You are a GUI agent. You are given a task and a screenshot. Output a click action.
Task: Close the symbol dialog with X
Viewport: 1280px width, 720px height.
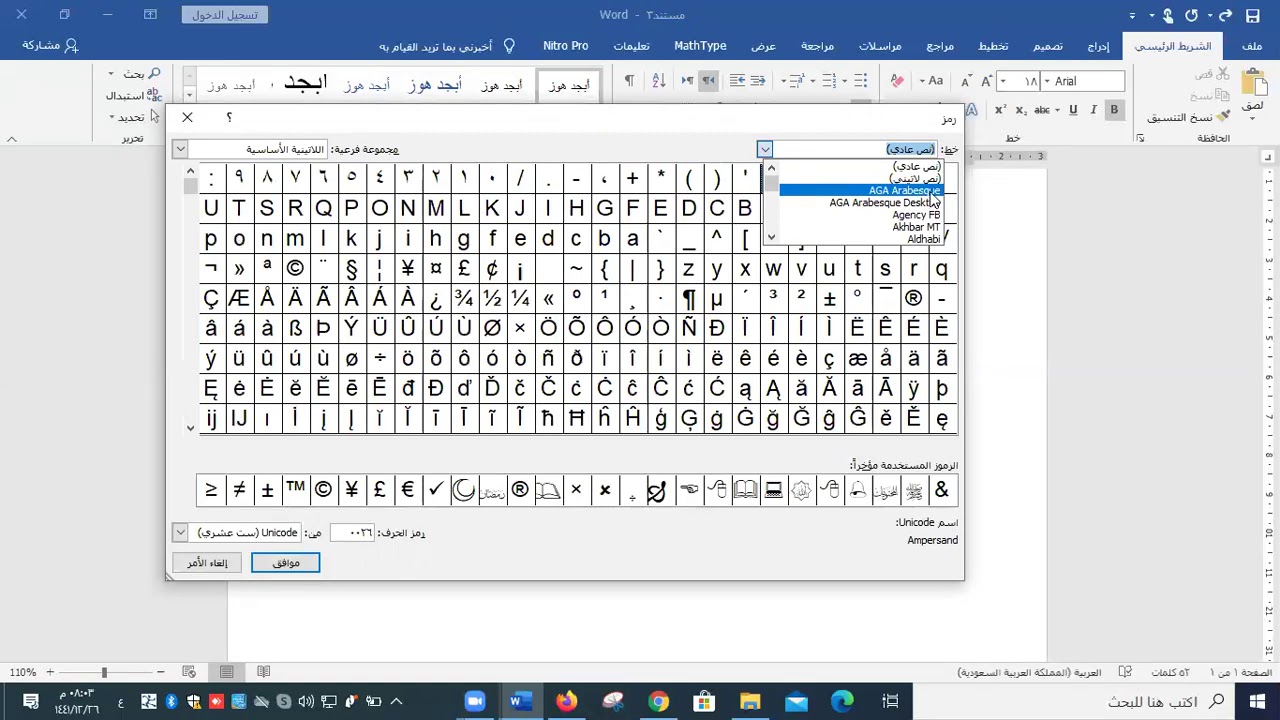(x=187, y=118)
